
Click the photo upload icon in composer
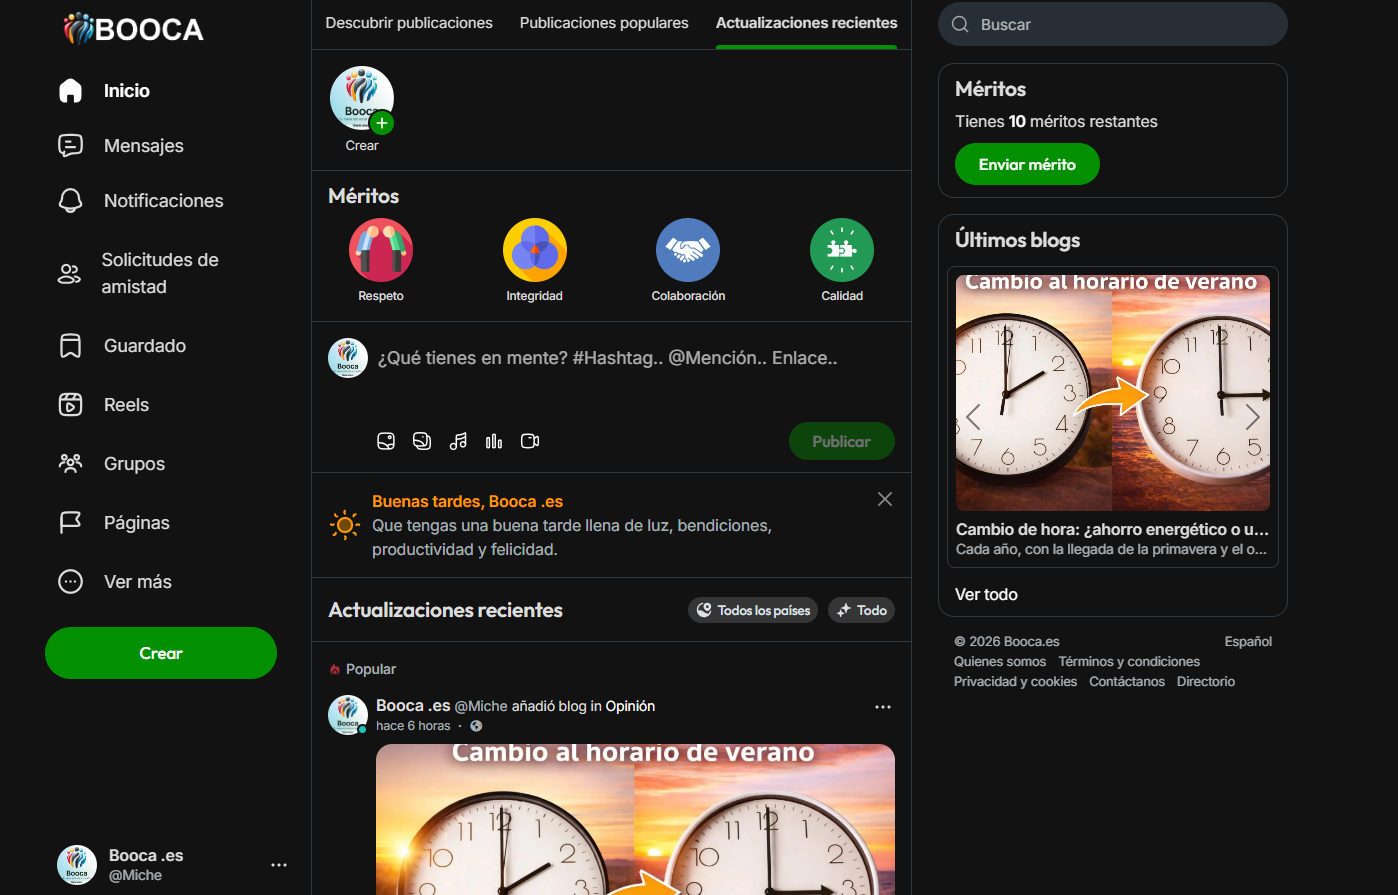pyautogui.click(x=386, y=441)
